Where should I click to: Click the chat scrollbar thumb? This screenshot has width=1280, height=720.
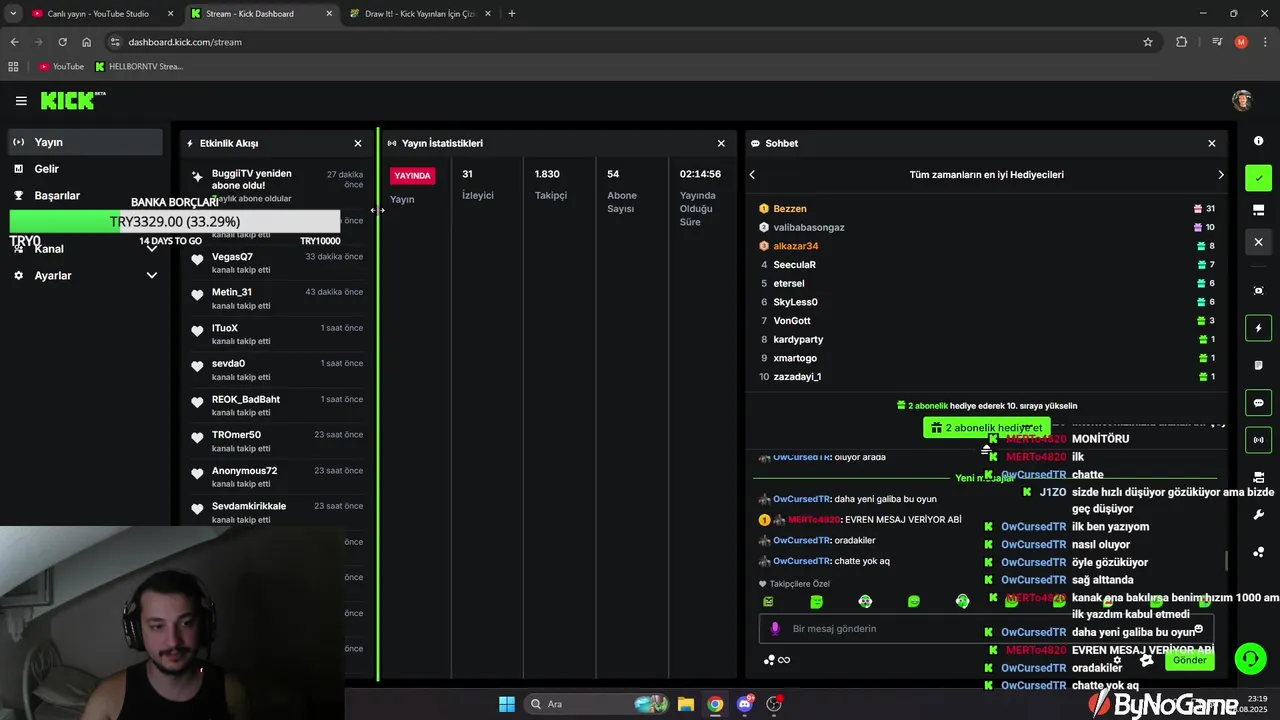point(1226,560)
